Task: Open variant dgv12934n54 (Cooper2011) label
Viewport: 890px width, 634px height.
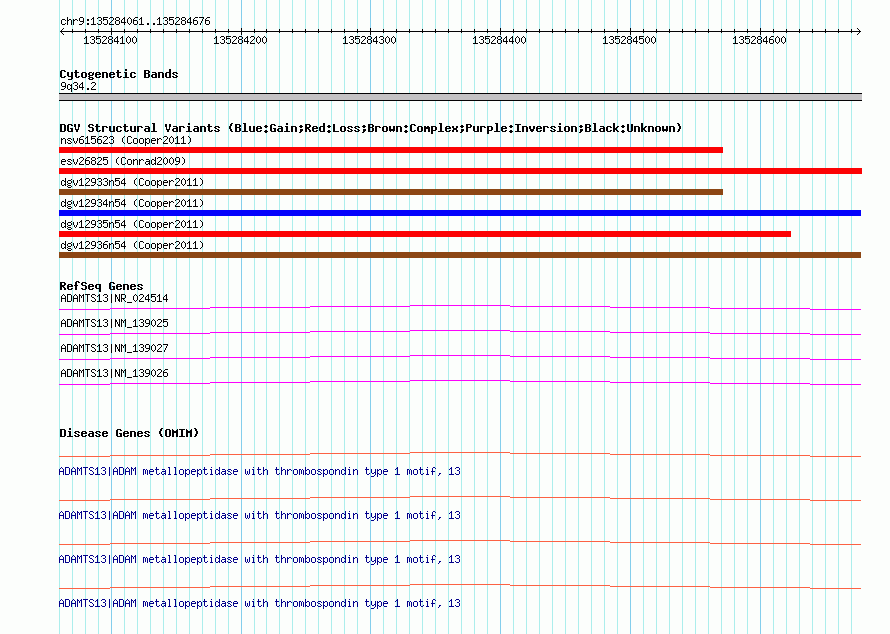Action: (x=132, y=203)
